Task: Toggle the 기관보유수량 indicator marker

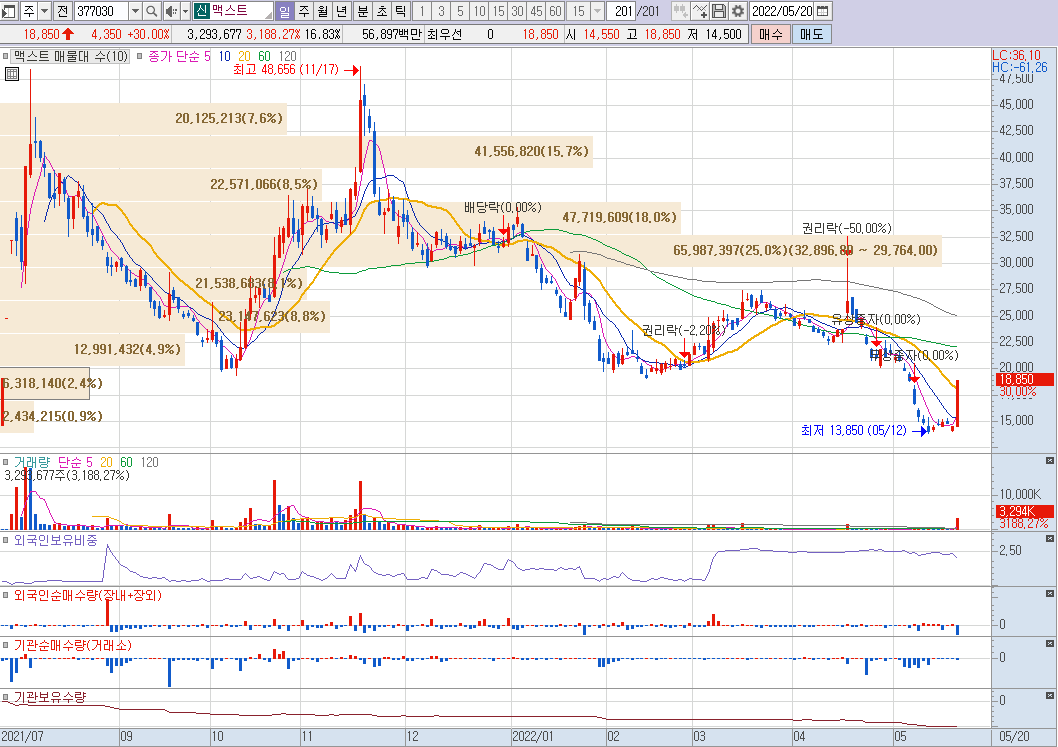Action: click(5, 697)
